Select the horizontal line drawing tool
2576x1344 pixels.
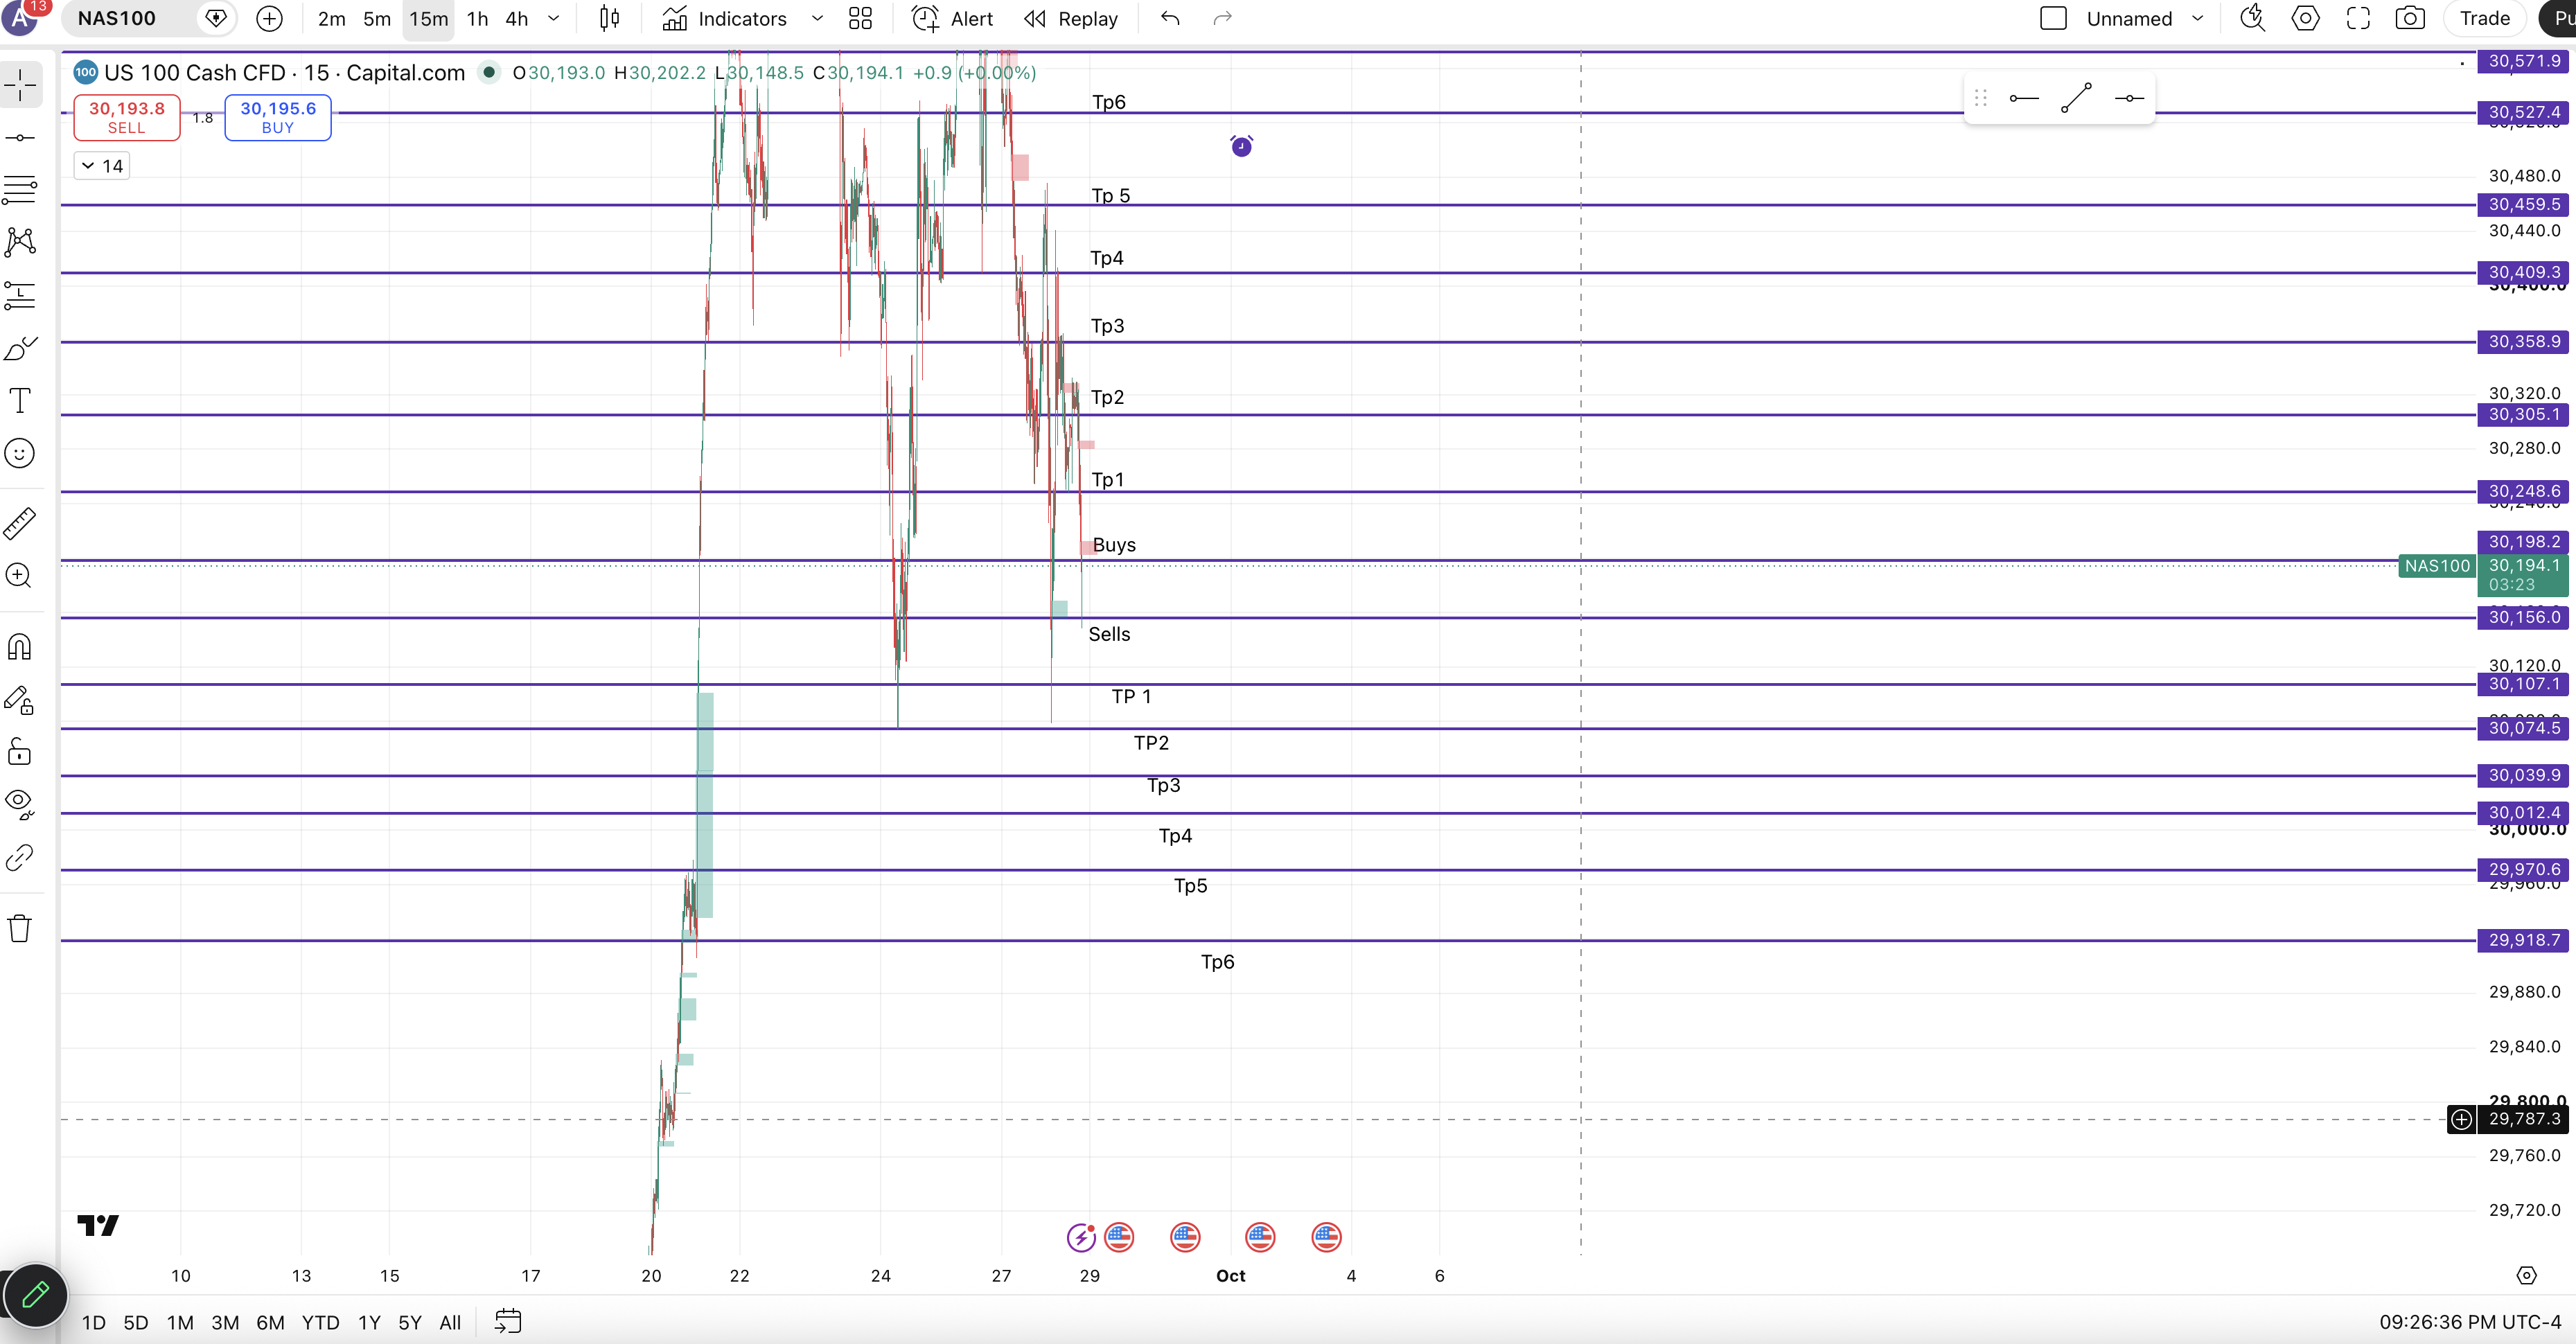click(20, 137)
